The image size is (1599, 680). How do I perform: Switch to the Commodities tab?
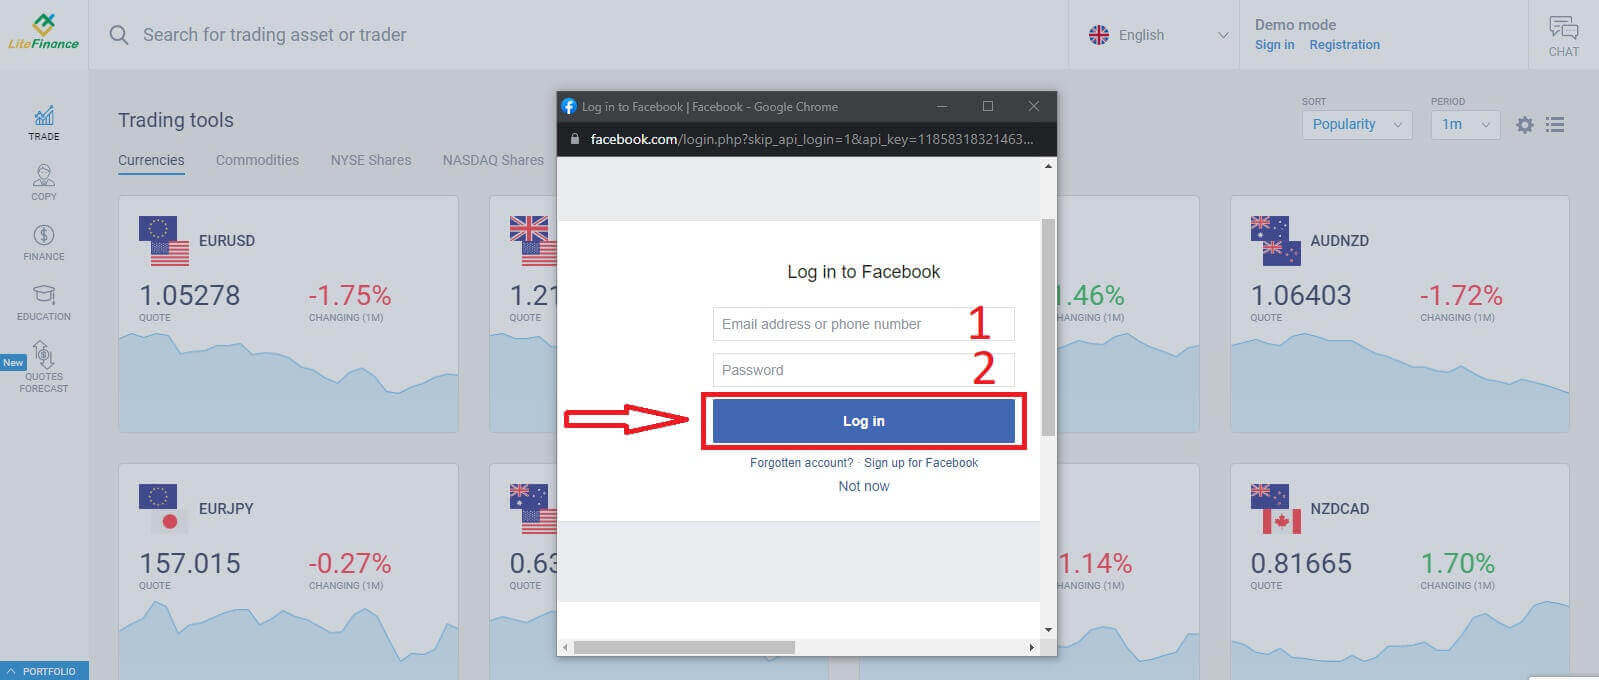pyautogui.click(x=257, y=160)
